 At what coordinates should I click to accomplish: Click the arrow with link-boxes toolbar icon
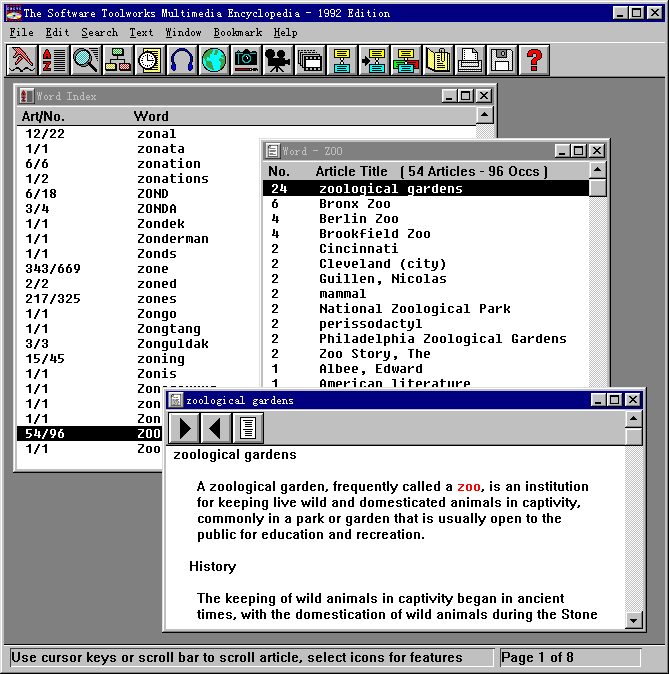(374, 60)
